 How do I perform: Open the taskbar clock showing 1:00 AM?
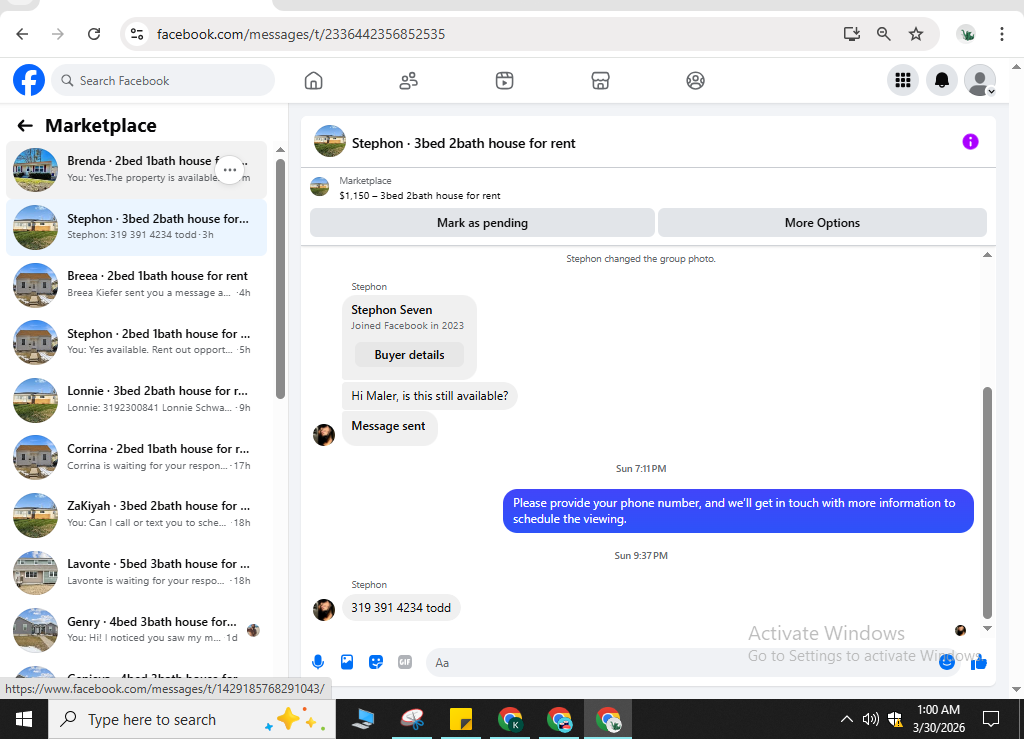[938, 719]
